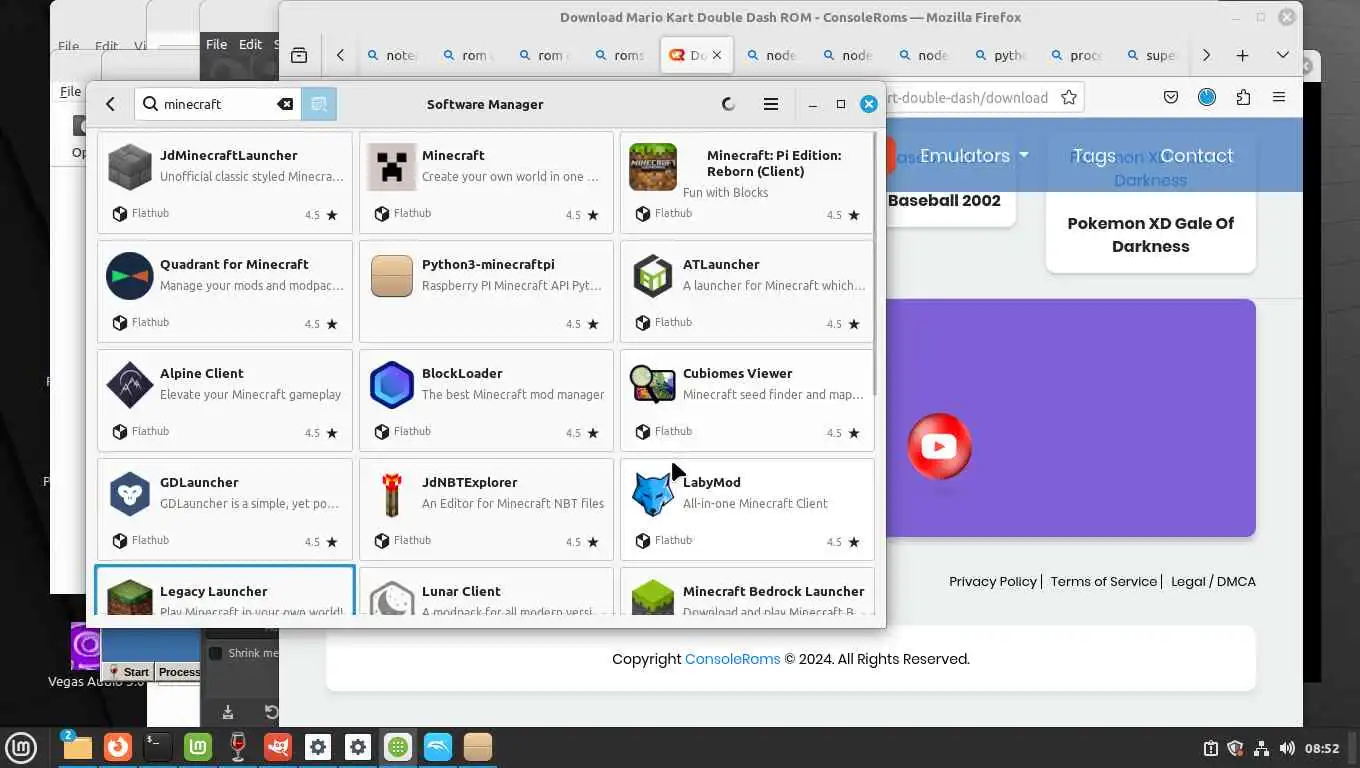Open the Legacy Launcher card
The width and height of the screenshot is (1360, 768).
coord(225,591)
